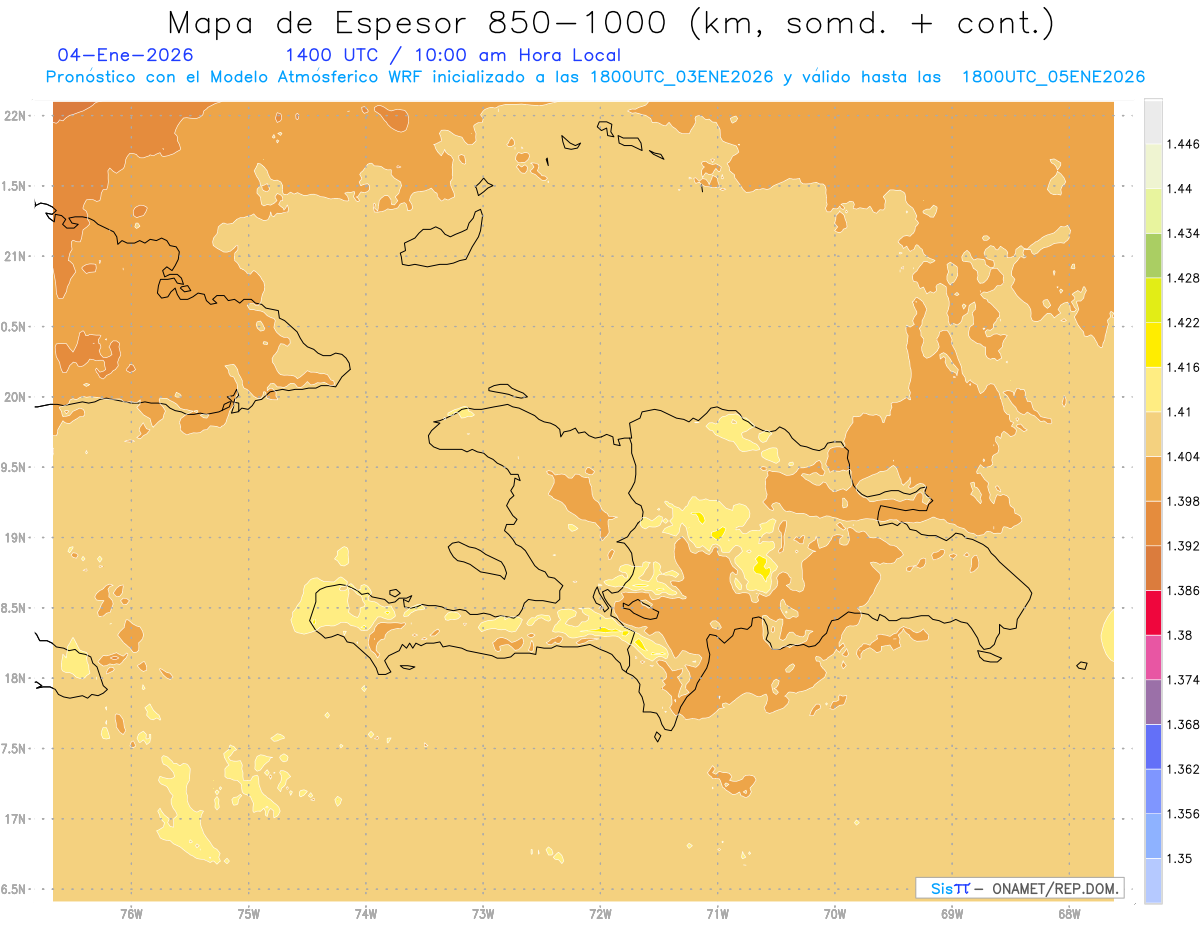Click the longitude label "76W"

(x=131, y=914)
